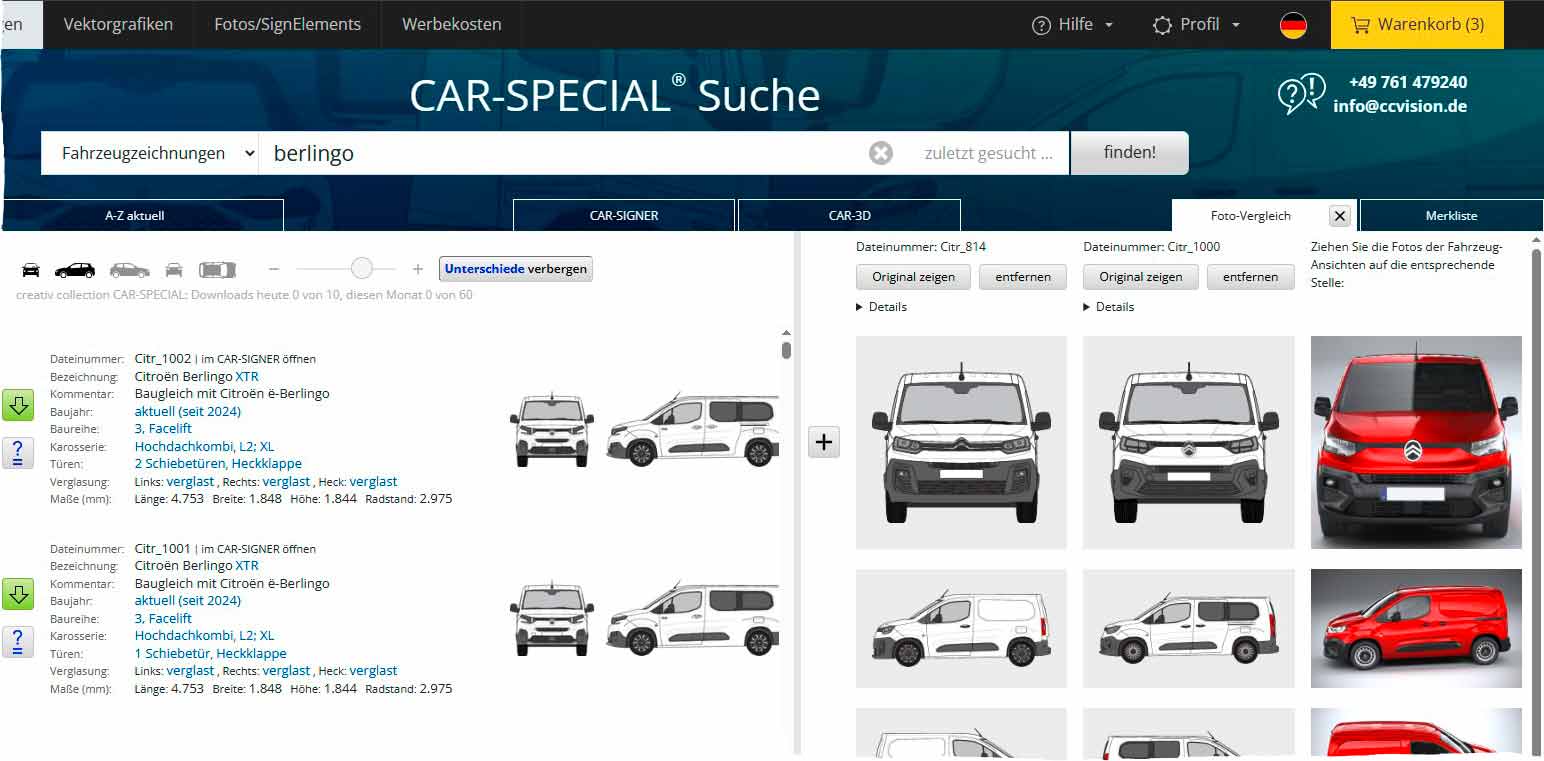Switch to the Merkliste tab

click(x=1451, y=215)
